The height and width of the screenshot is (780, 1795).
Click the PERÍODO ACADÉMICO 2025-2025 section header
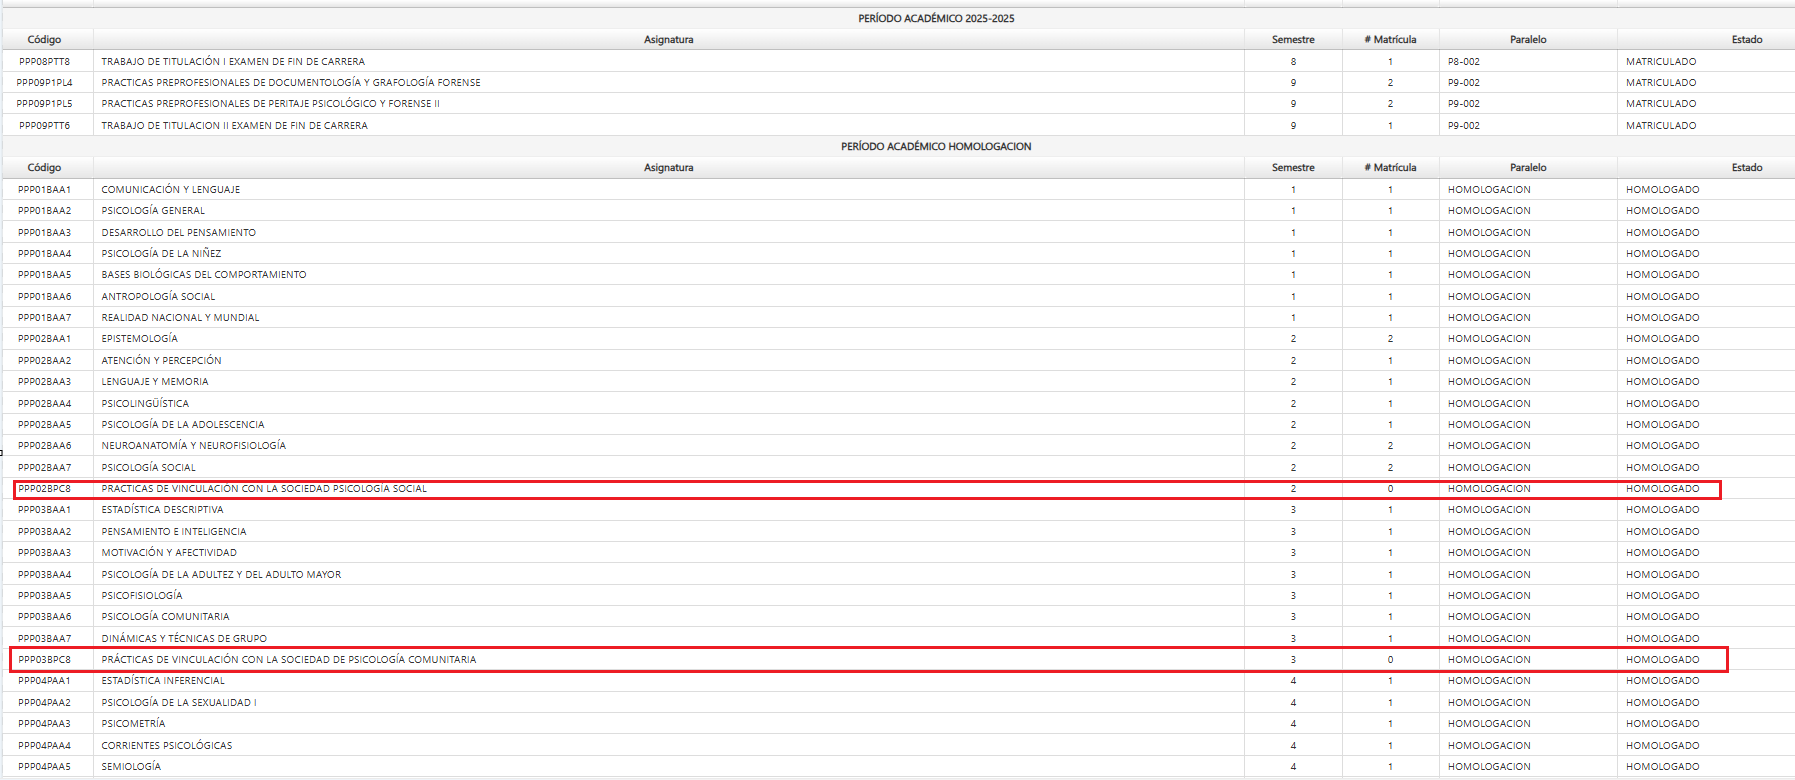(x=936, y=18)
